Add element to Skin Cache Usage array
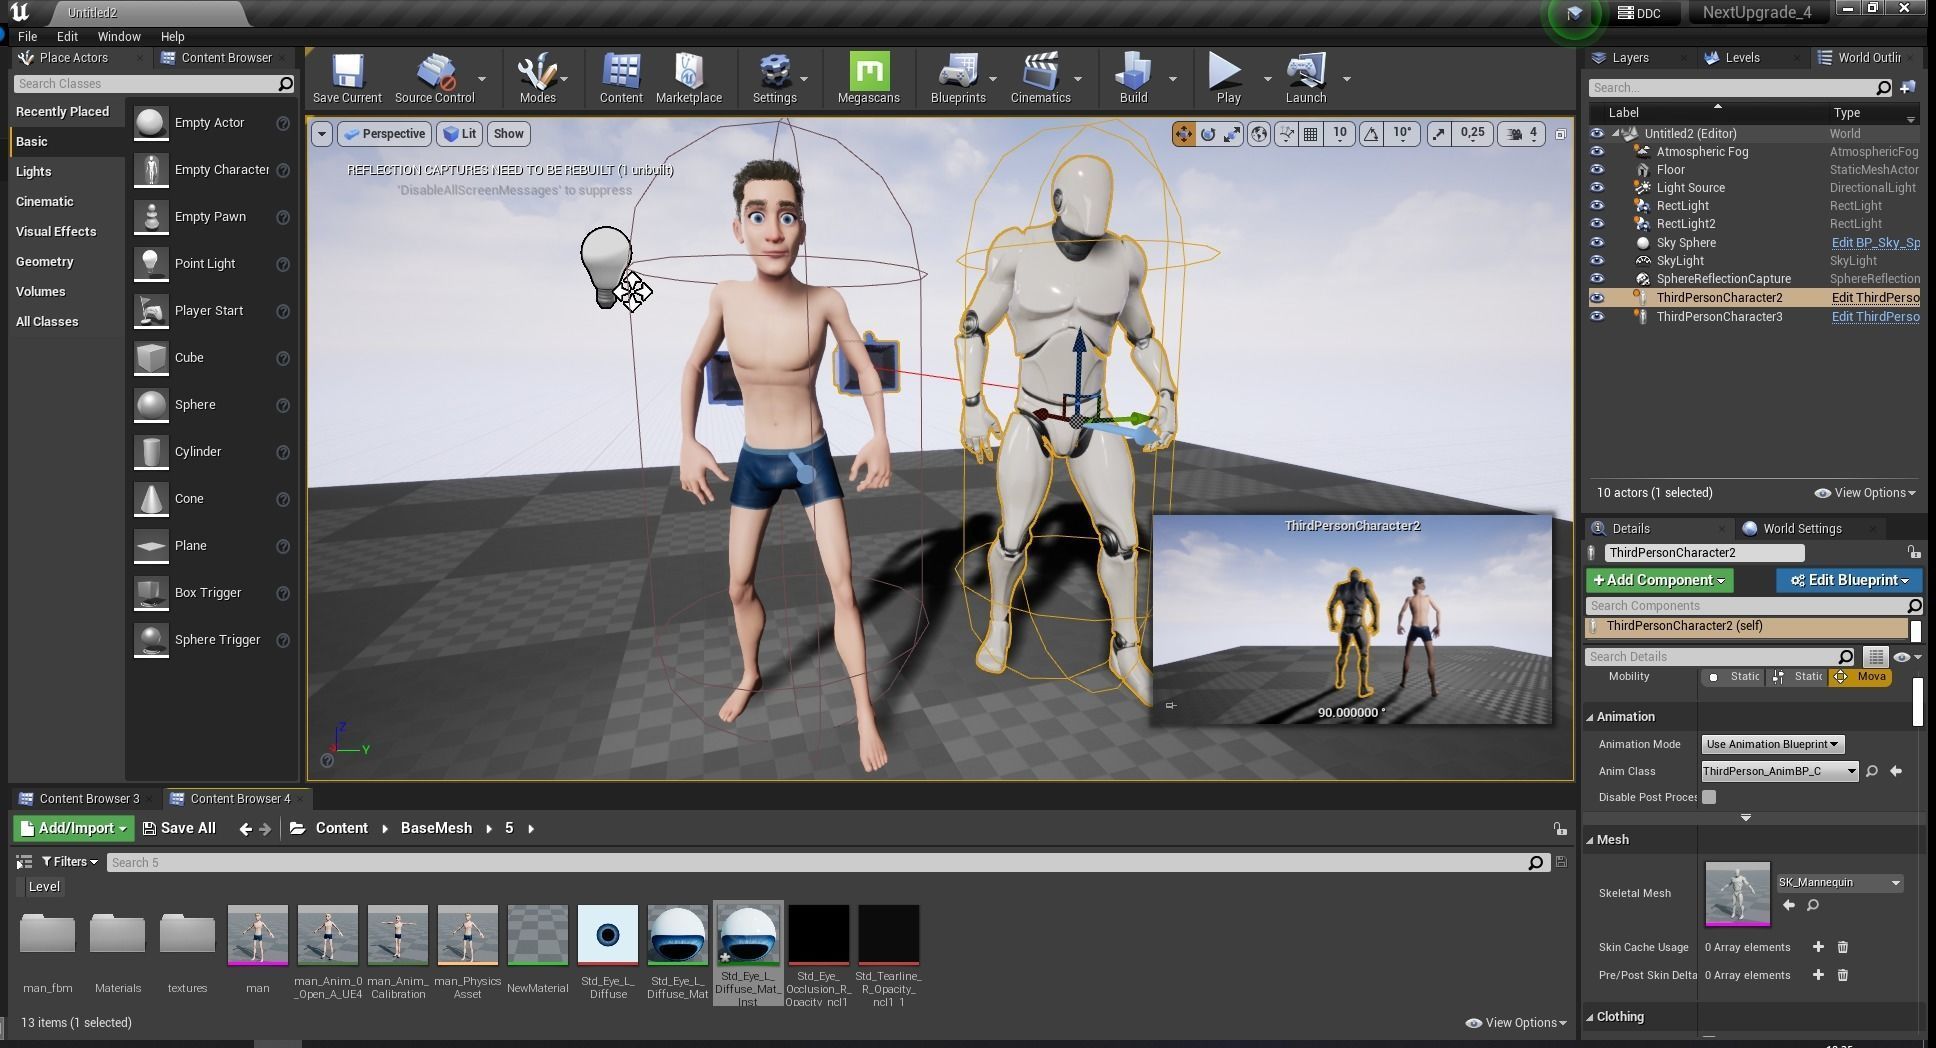This screenshot has height=1048, width=1936. [x=1818, y=947]
